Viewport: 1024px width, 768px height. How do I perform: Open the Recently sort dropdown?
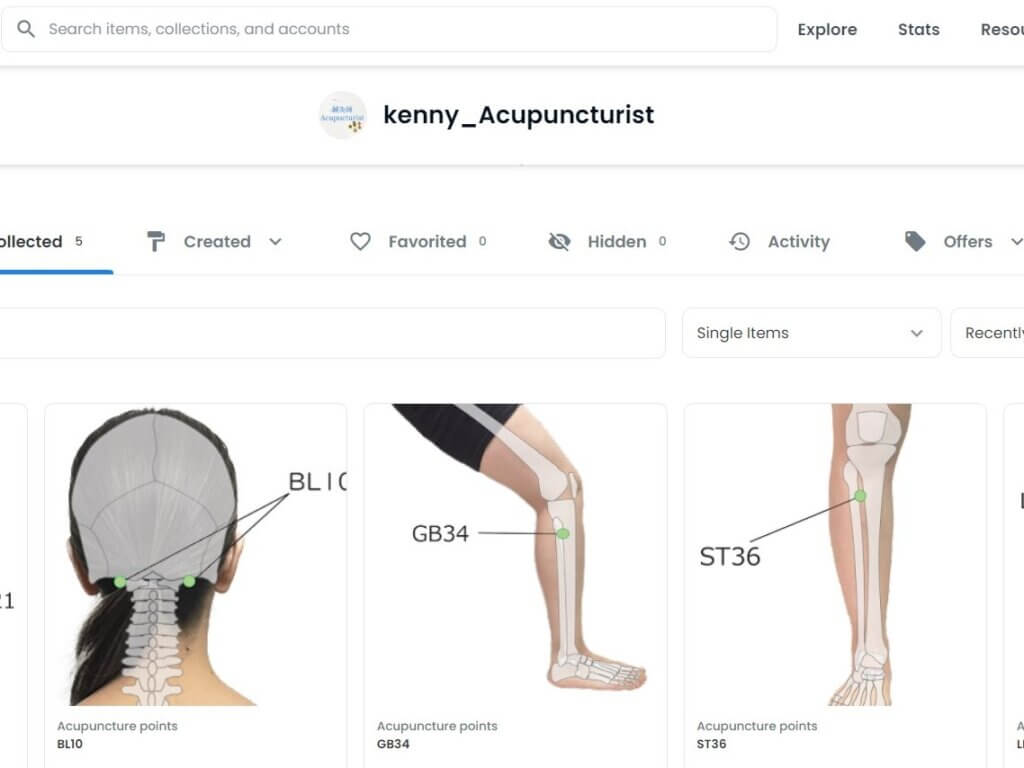click(x=988, y=333)
